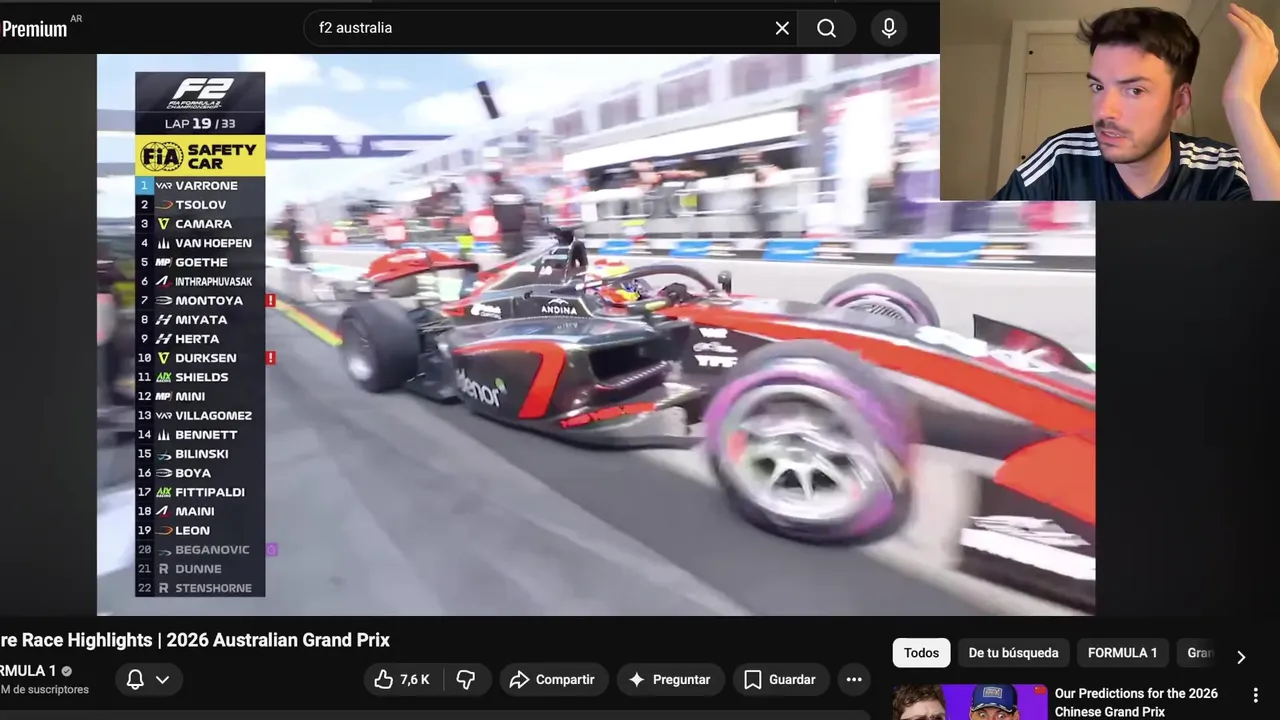
Task: Open 'Our Predictions for the 2026 Chinese Grand Prix'
Action: [x=1136, y=702]
